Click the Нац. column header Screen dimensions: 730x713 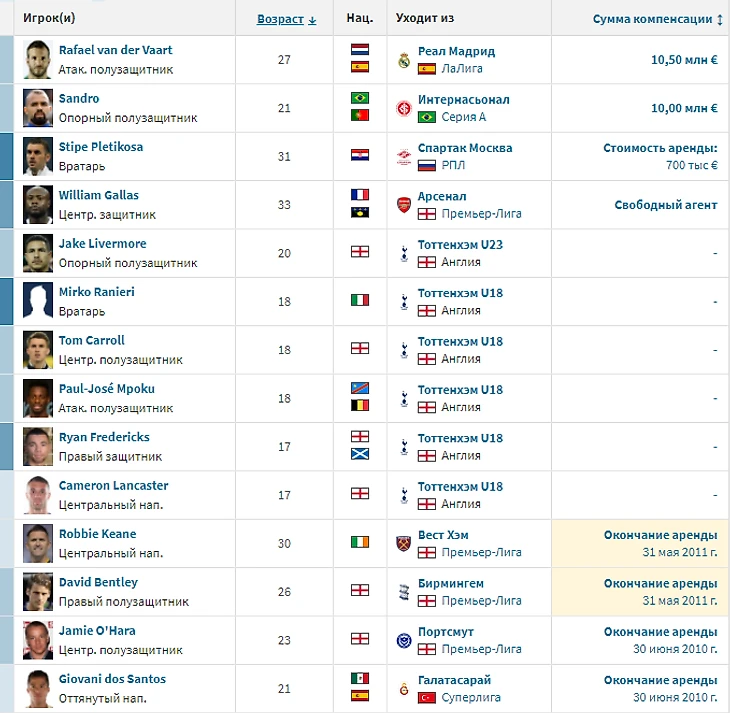pos(359,18)
